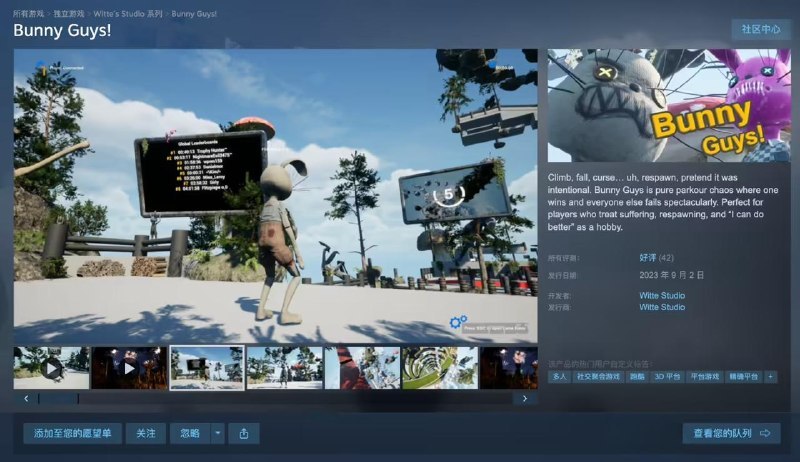Click the thumbnail strip scrollbar handle
The width and height of the screenshot is (800, 462).
58,399
